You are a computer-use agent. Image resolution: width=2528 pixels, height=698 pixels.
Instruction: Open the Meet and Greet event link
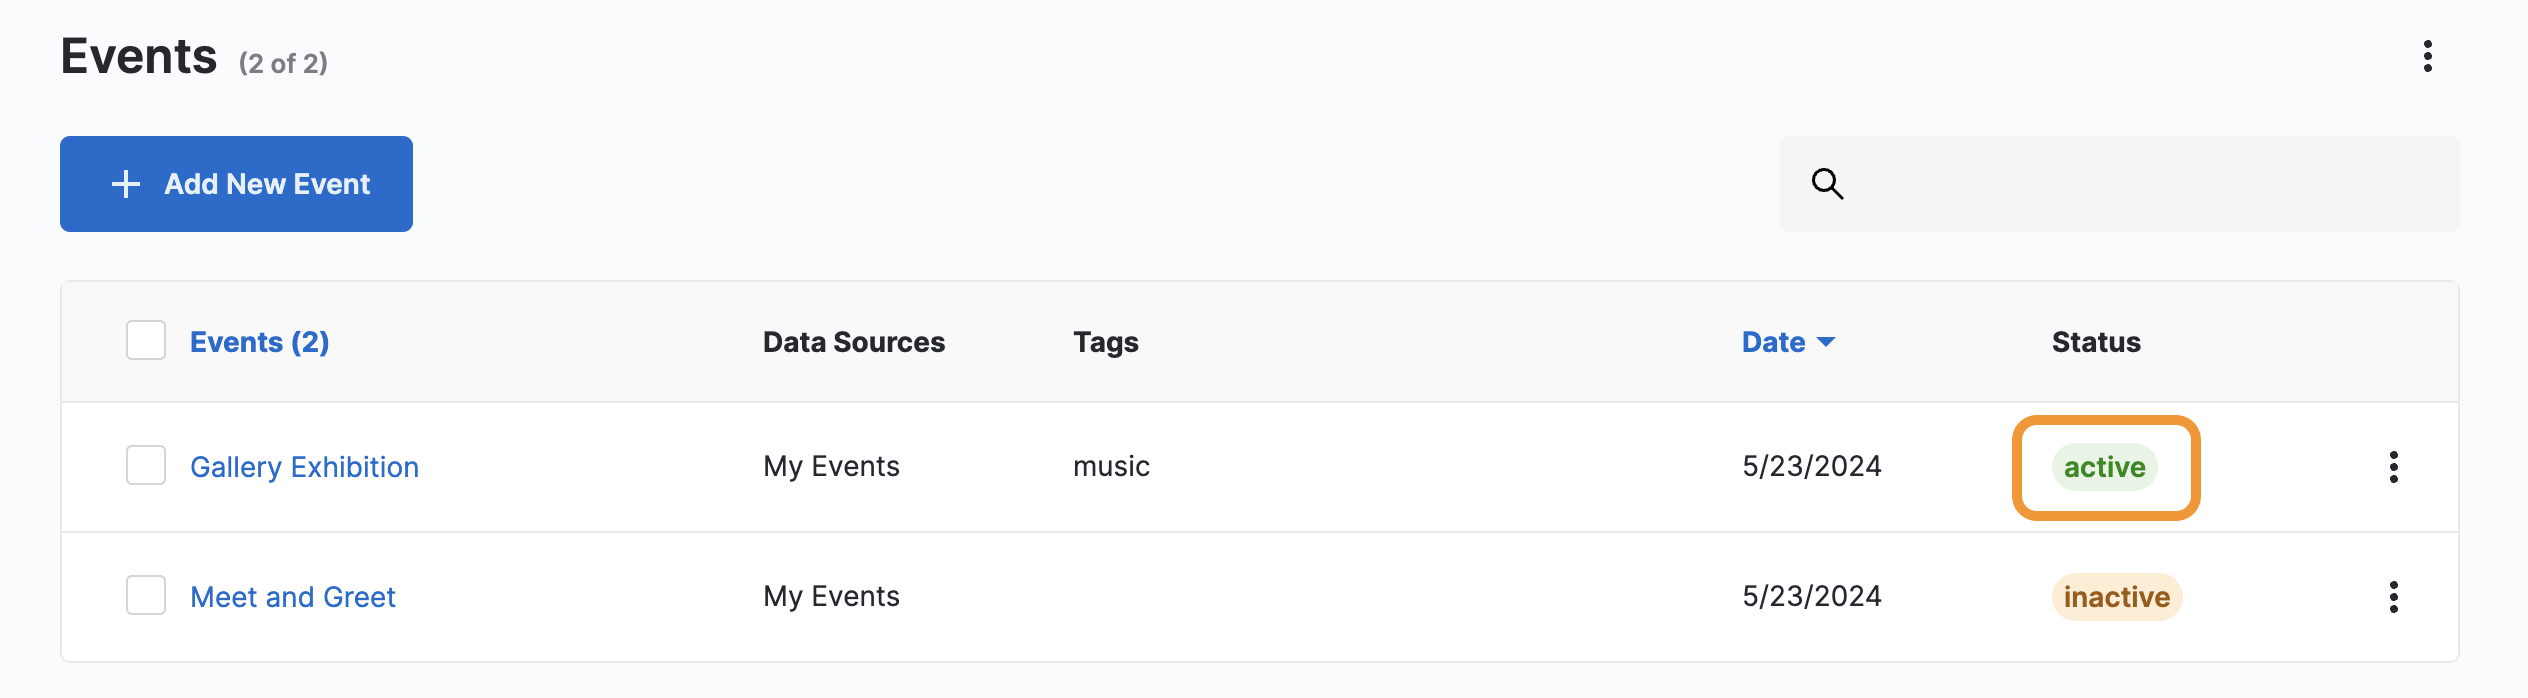click(293, 597)
